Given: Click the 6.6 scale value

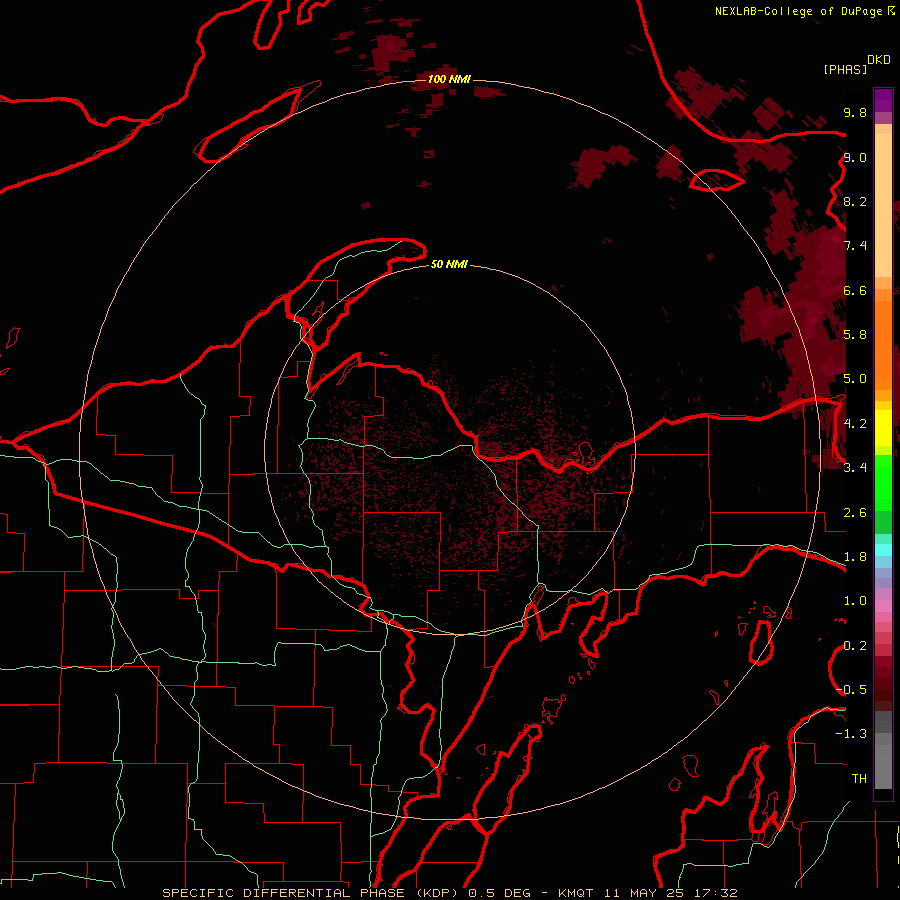Looking at the screenshot, I should coord(855,290).
